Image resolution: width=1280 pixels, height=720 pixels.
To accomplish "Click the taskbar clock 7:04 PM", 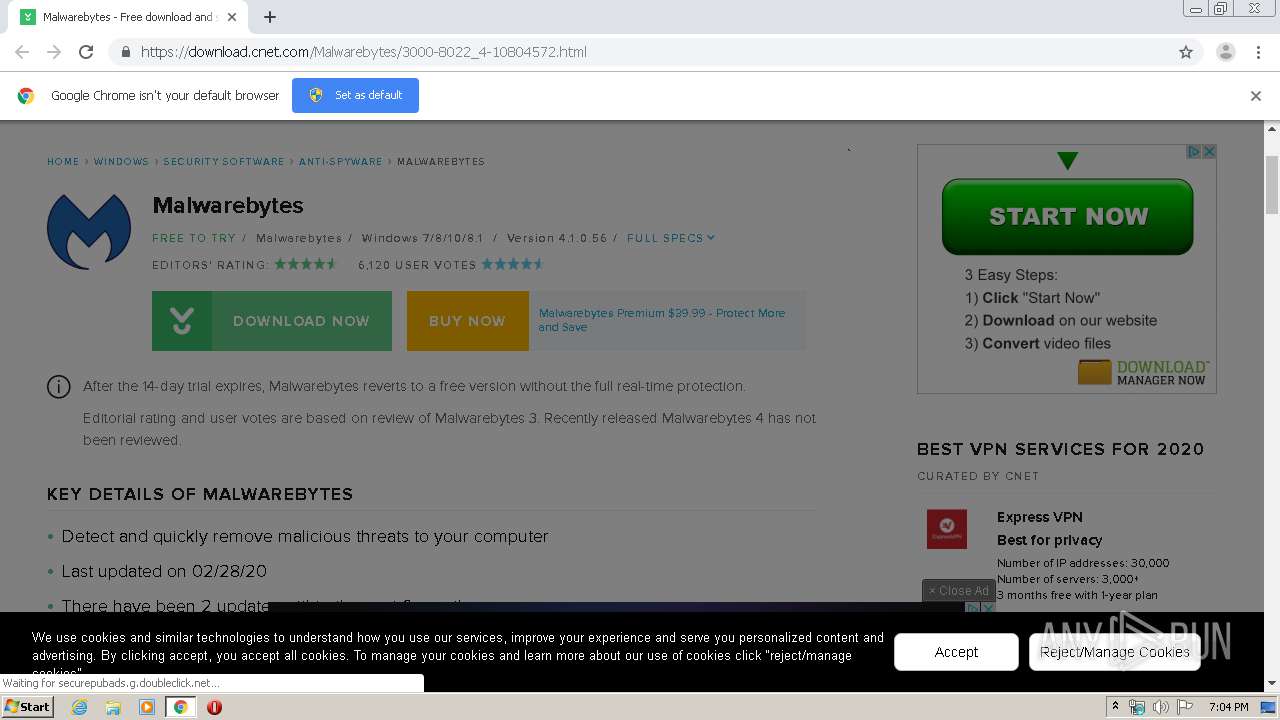I will (1228, 707).
